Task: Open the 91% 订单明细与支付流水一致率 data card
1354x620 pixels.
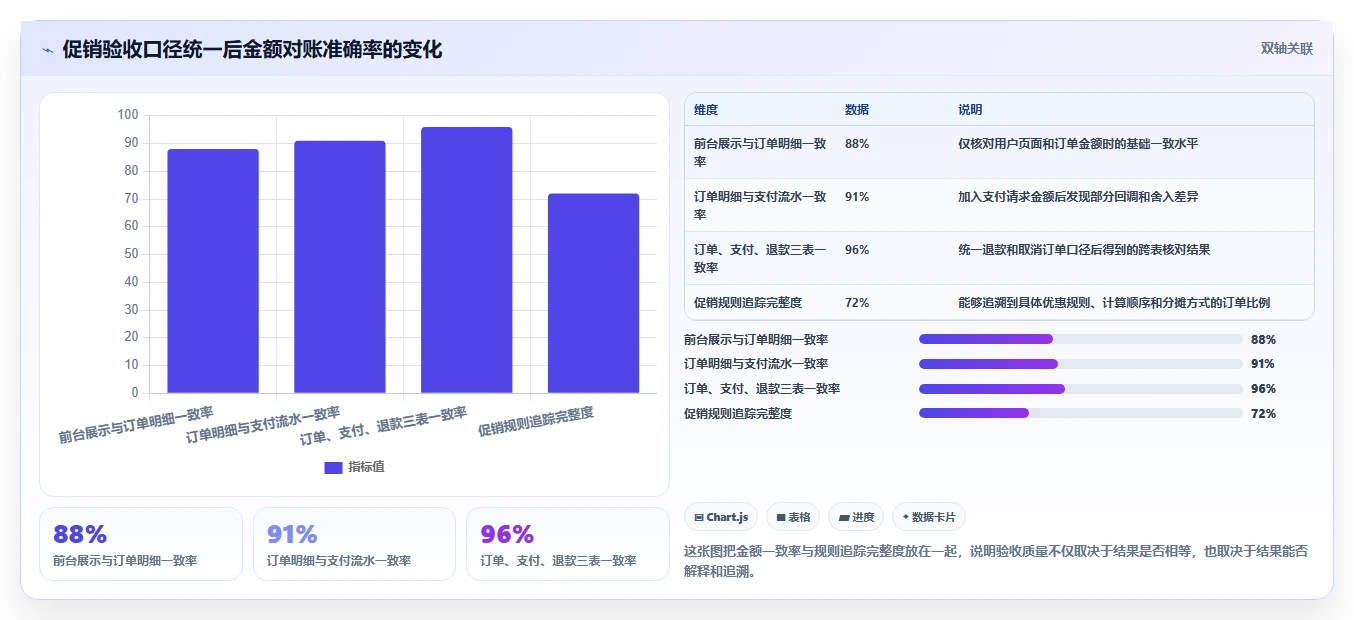Action: (x=354, y=544)
